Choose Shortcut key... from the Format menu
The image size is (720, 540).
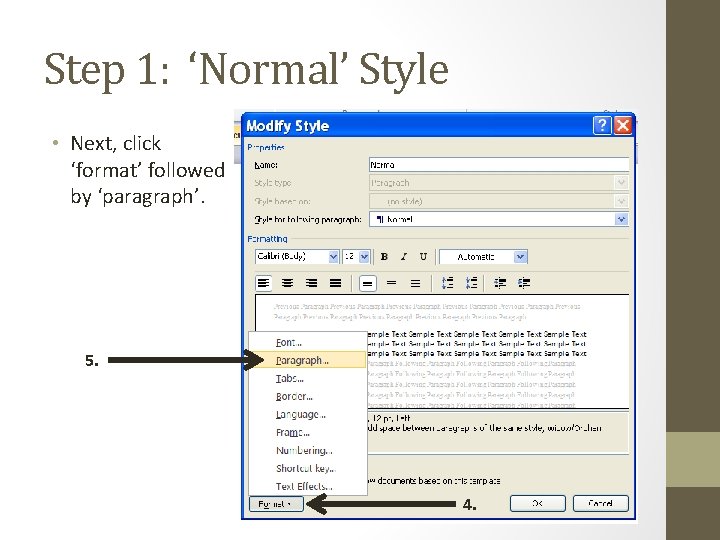[307, 468]
